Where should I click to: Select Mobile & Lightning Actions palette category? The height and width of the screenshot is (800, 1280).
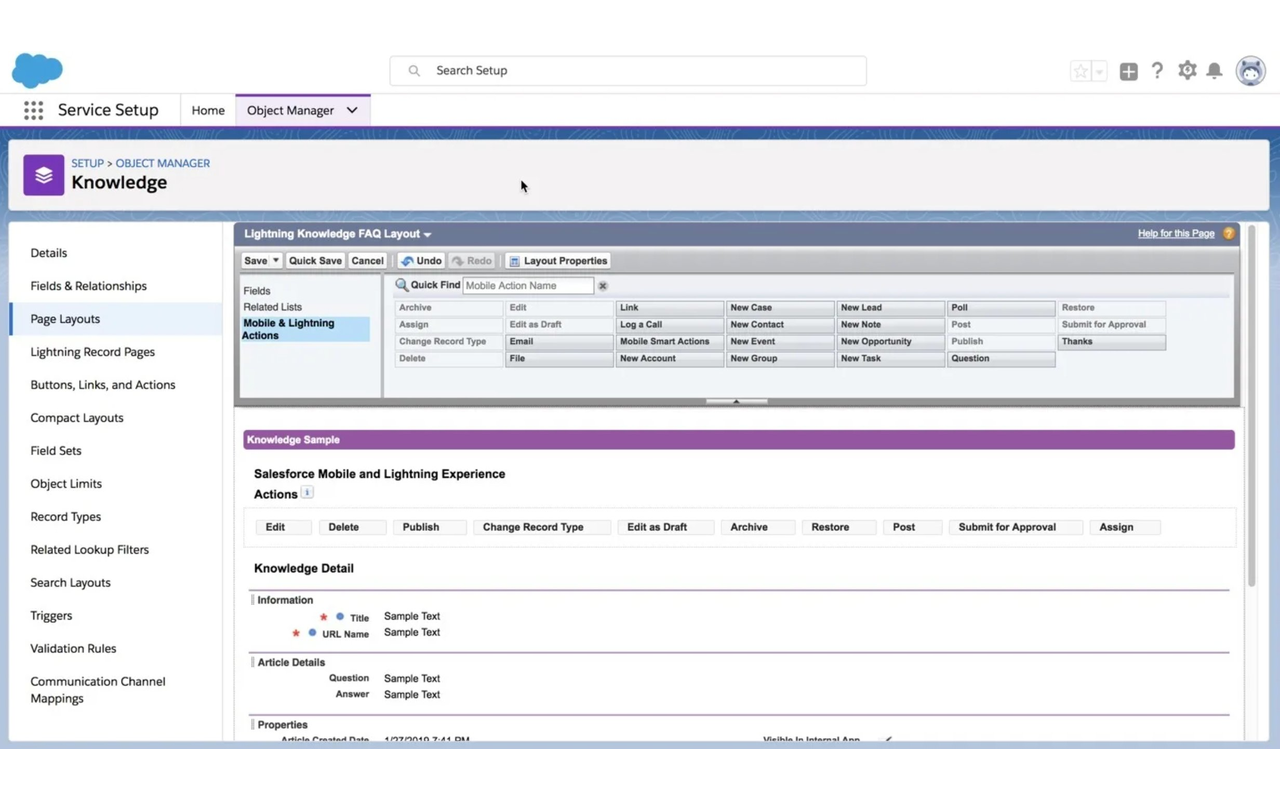tap(305, 329)
